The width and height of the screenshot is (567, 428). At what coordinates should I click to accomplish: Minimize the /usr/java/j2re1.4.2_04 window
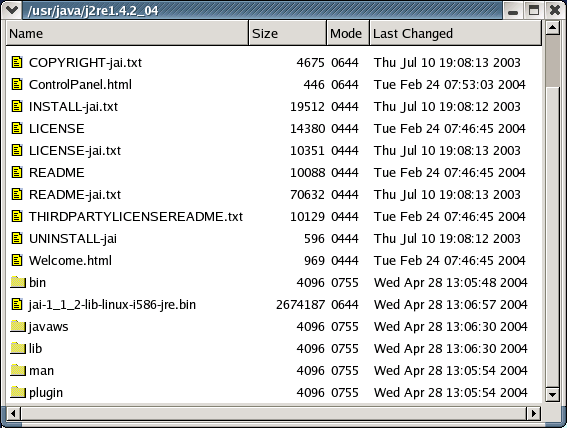512,10
